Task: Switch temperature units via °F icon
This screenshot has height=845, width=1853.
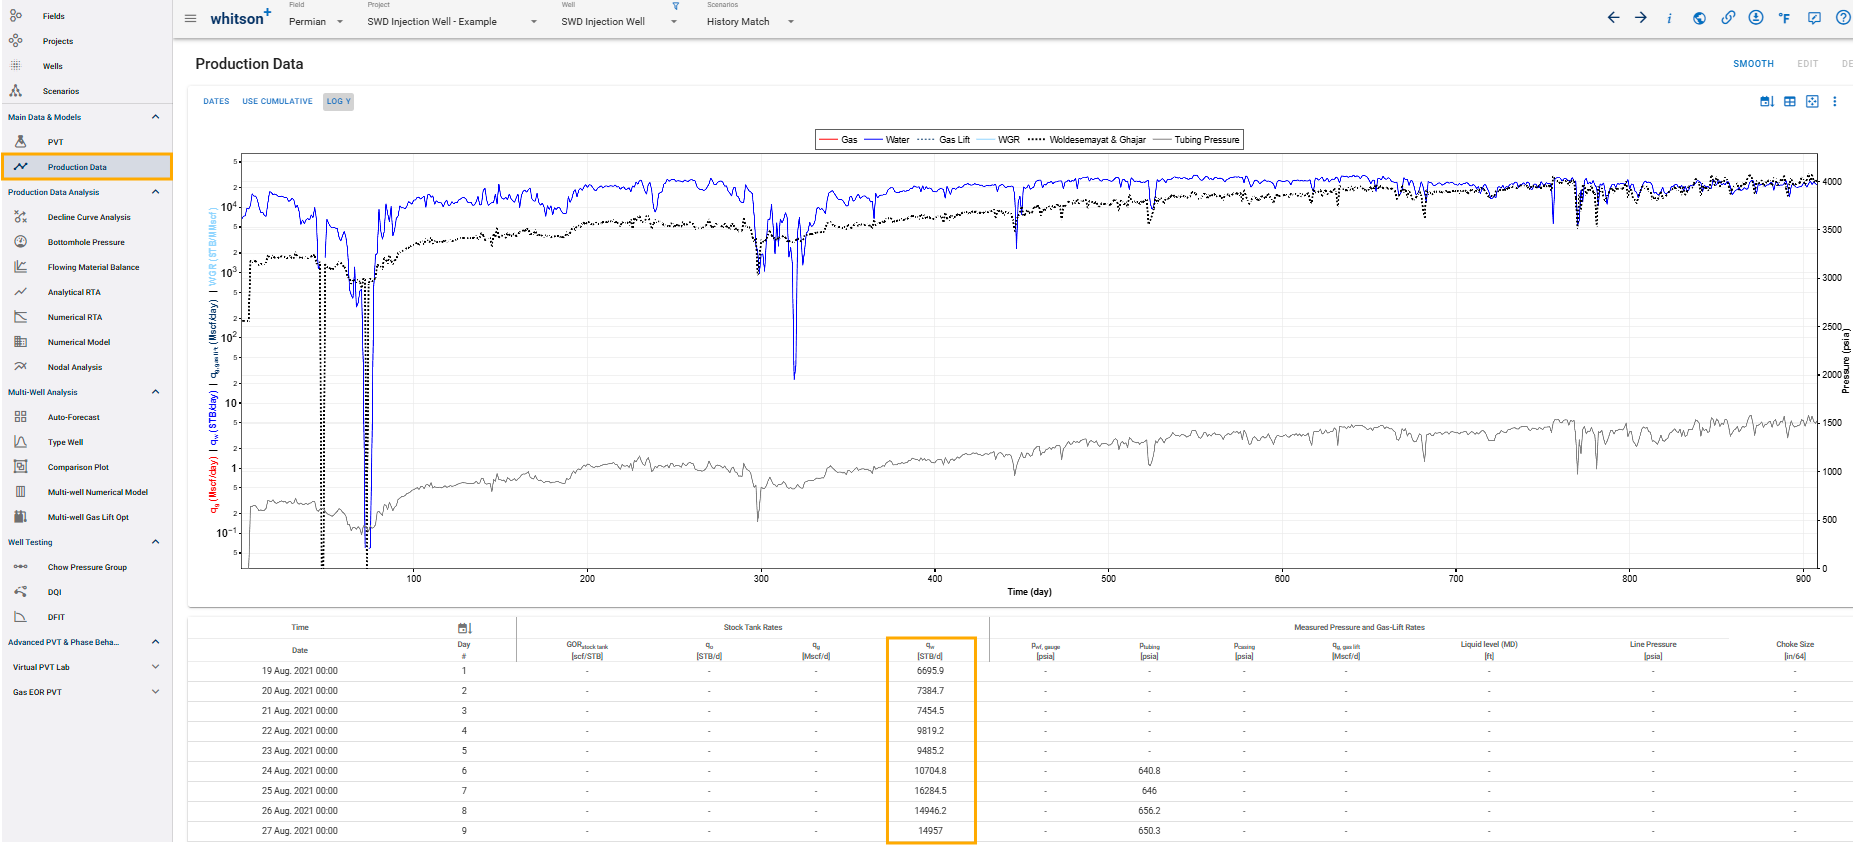Action: [x=1784, y=18]
